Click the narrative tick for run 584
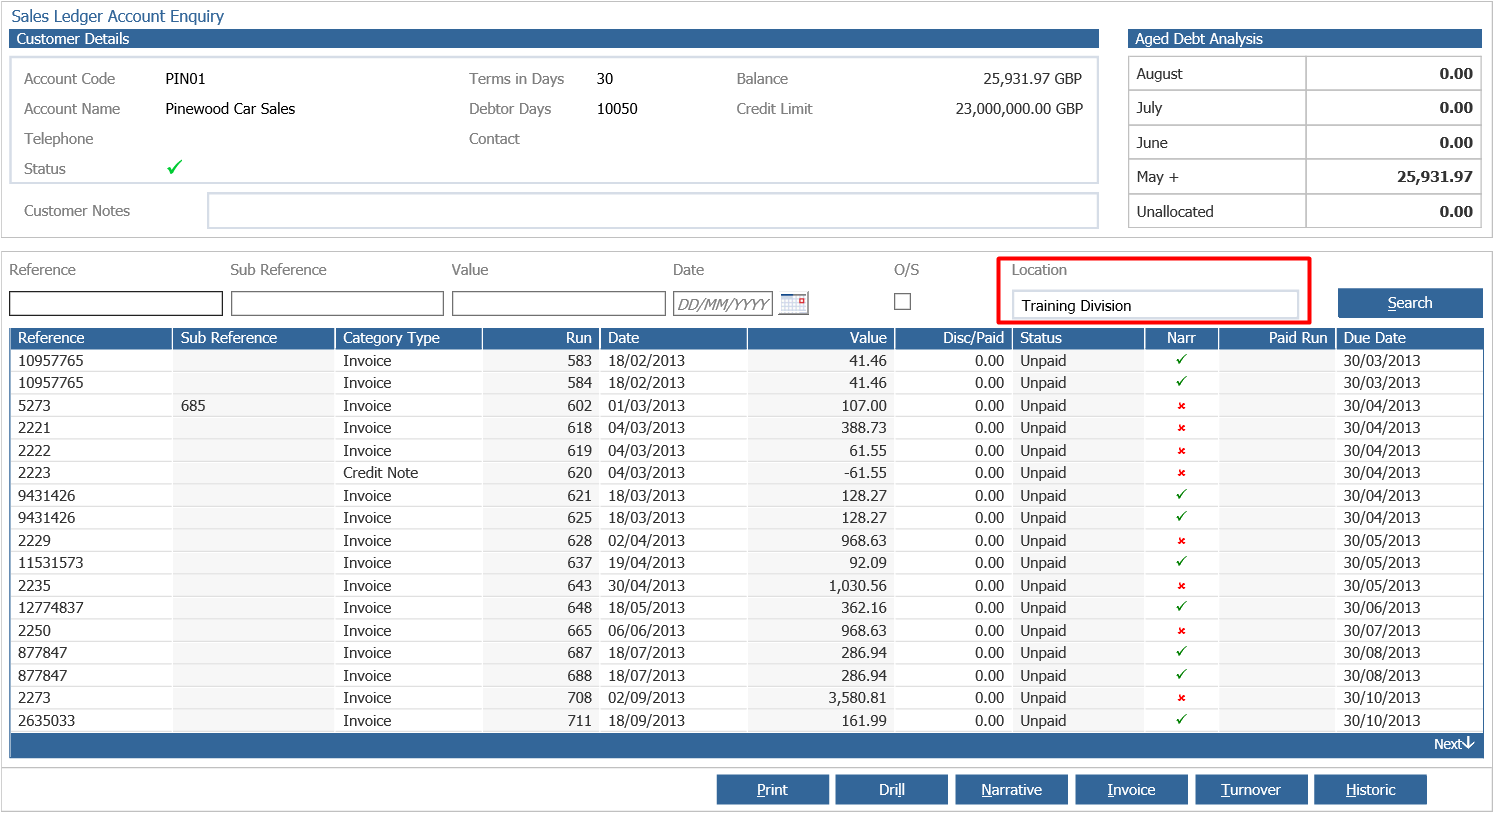 pyautogui.click(x=1181, y=381)
